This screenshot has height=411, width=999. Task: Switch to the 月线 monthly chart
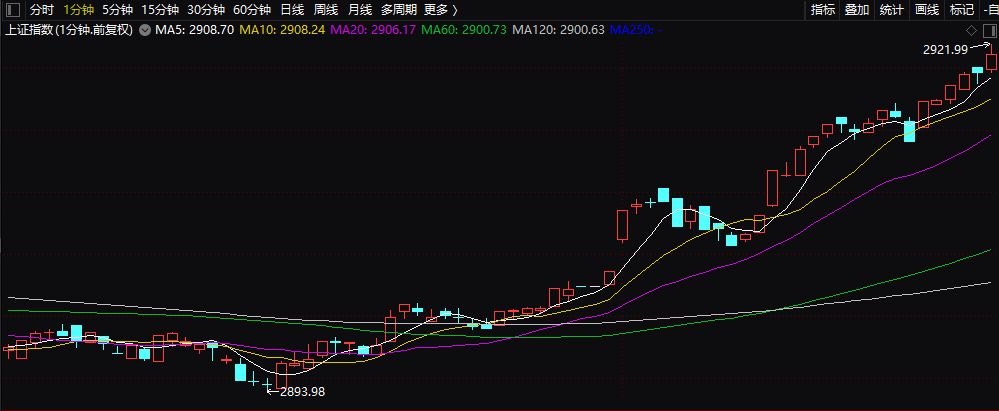click(x=360, y=10)
